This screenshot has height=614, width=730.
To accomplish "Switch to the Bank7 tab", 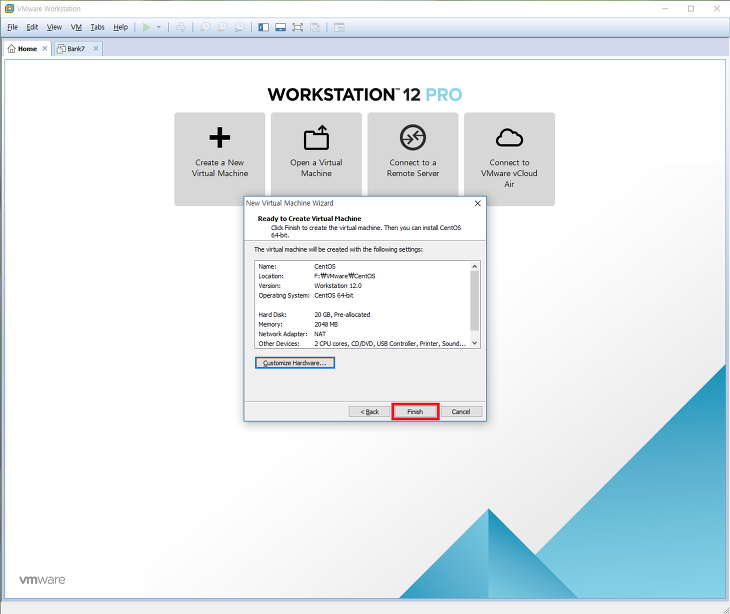I will pyautogui.click(x=76, y=49).
